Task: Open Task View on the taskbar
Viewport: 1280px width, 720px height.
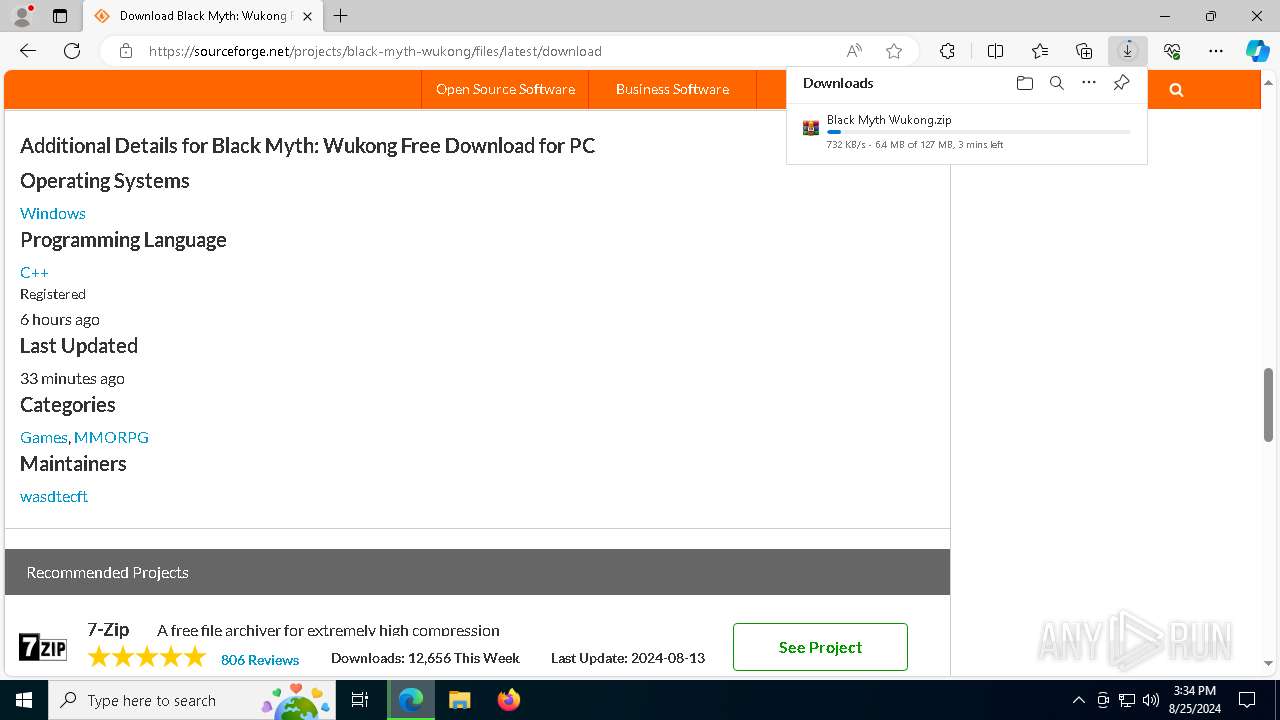Action: tap(360, 700)
